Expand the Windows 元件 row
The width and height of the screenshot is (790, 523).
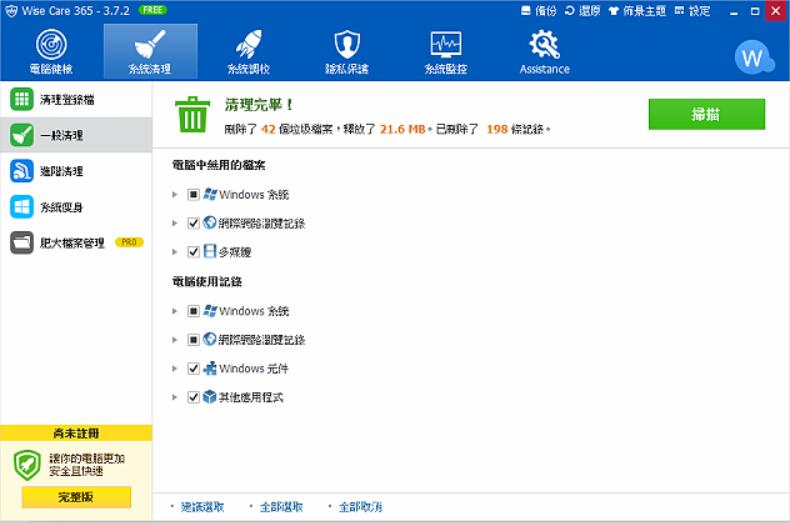(x=175, y=368)
